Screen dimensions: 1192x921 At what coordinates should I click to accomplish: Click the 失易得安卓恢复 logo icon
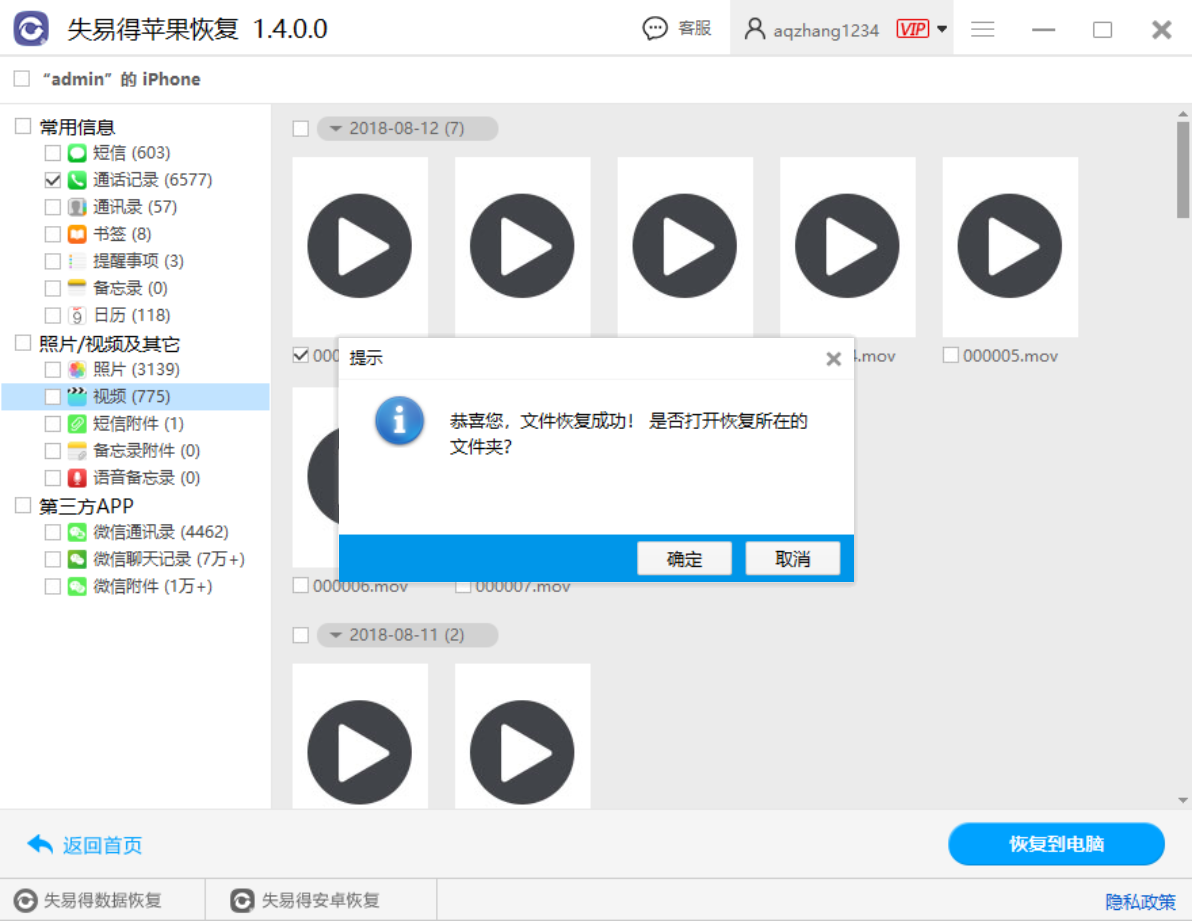(242, 900)
